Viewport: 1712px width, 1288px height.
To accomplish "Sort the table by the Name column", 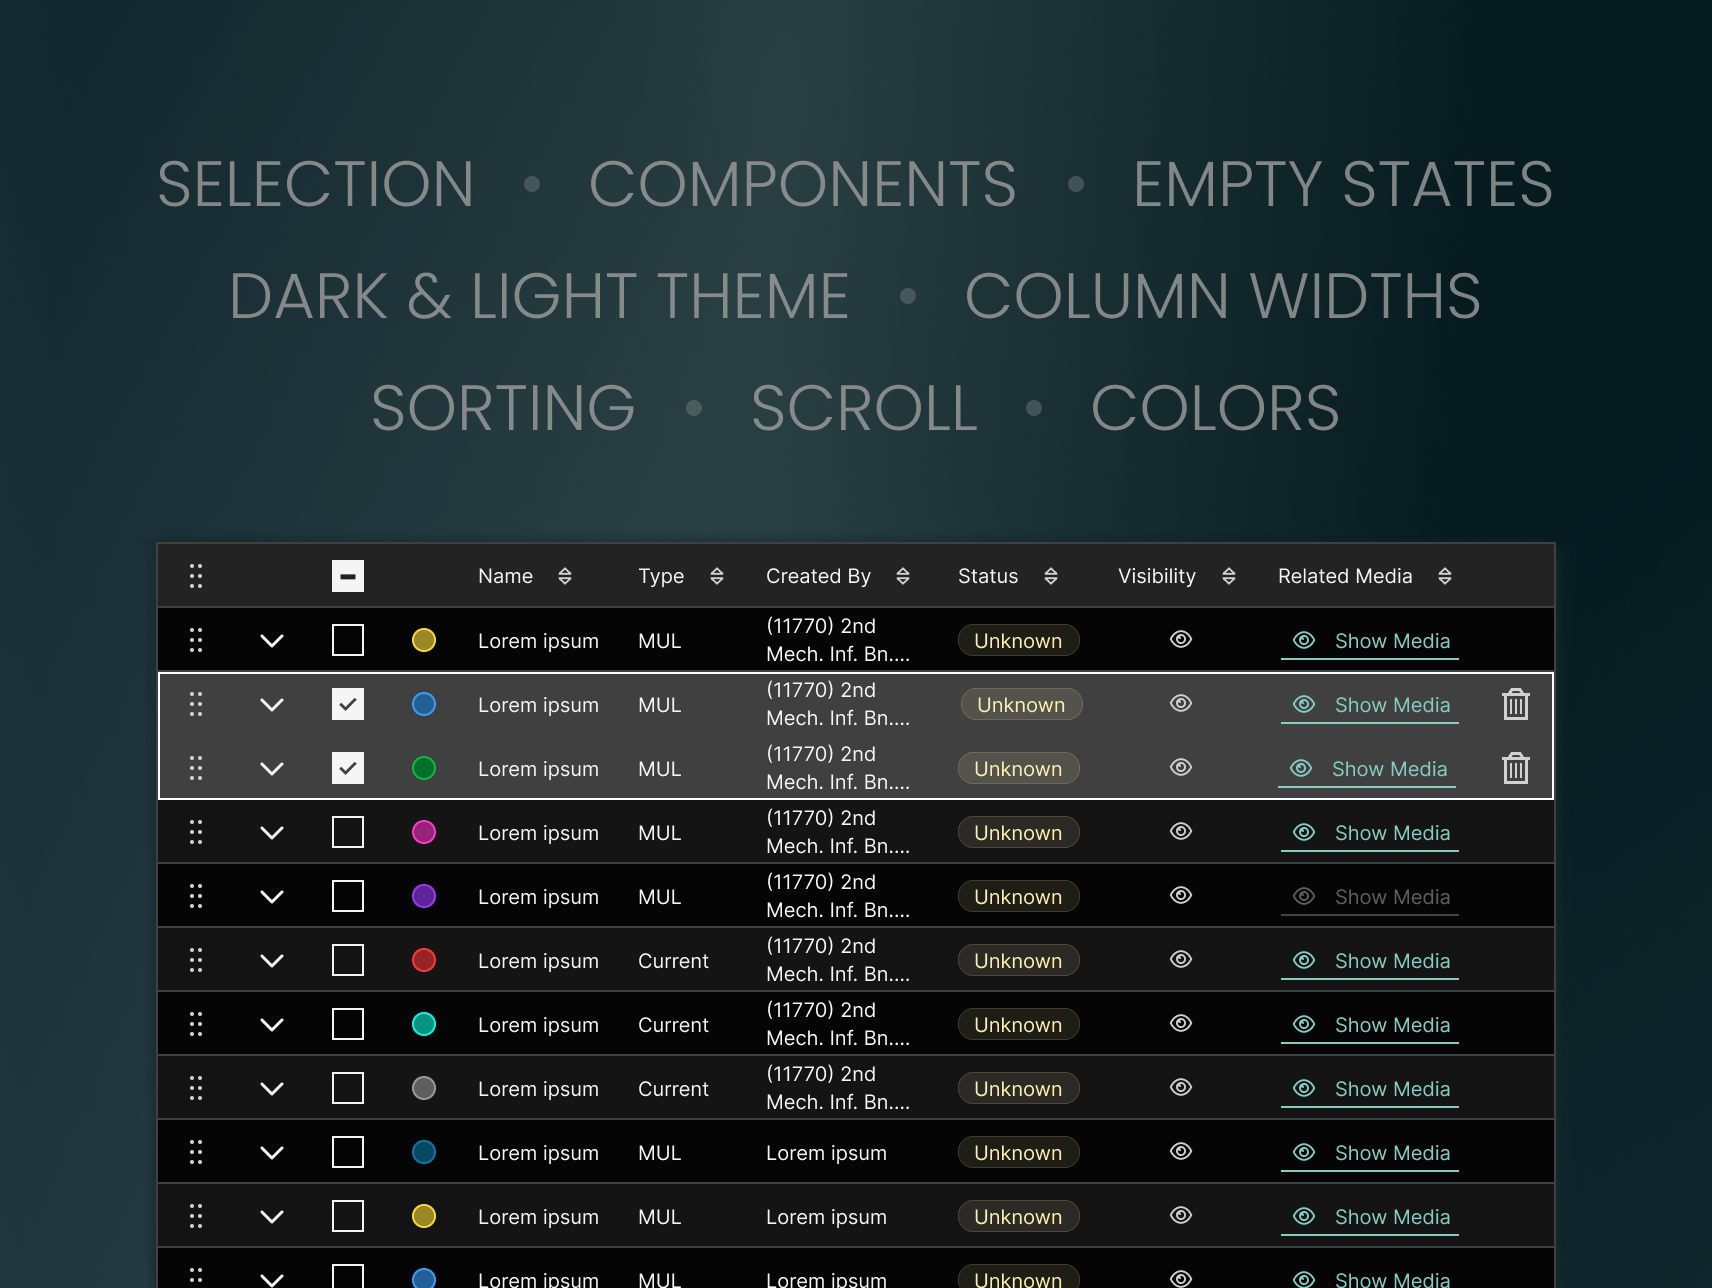I will [x=565, y=576].
